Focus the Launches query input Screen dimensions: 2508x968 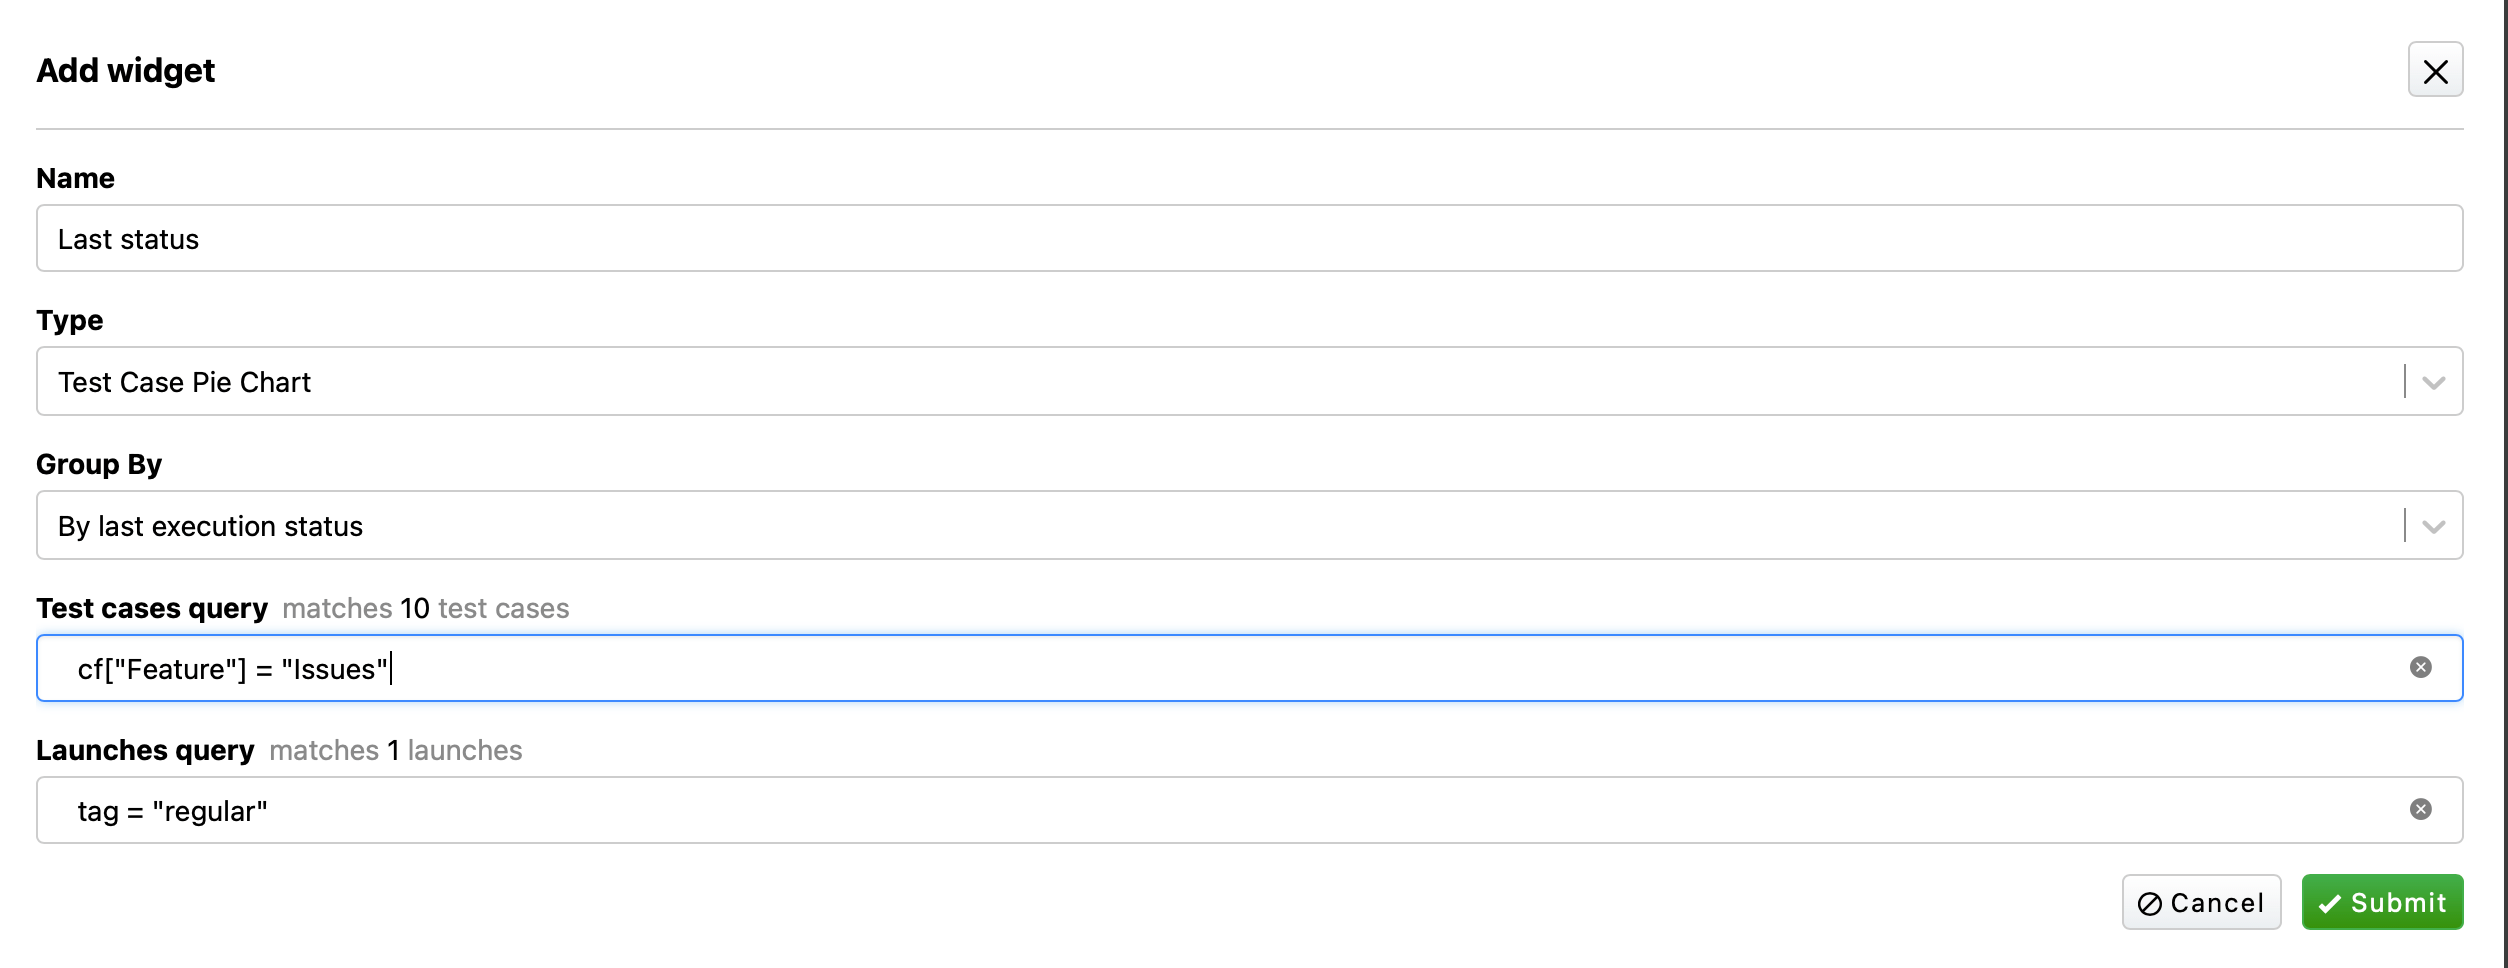1200,811
